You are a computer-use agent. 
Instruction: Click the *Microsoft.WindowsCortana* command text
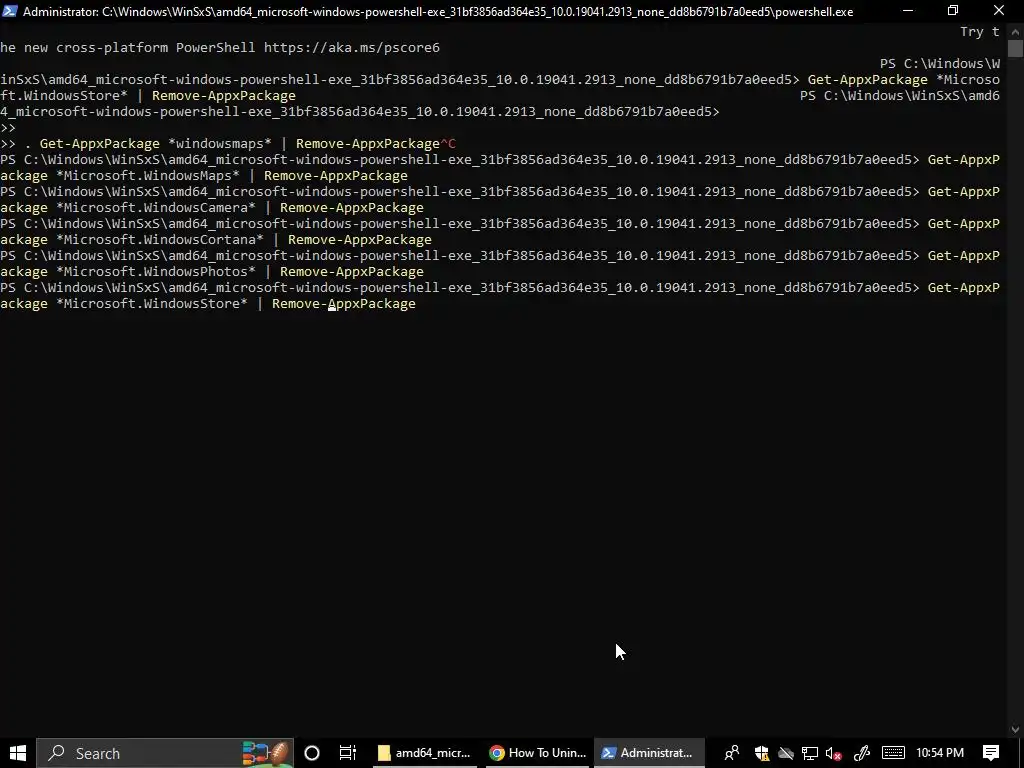click(x=160, y=240)
